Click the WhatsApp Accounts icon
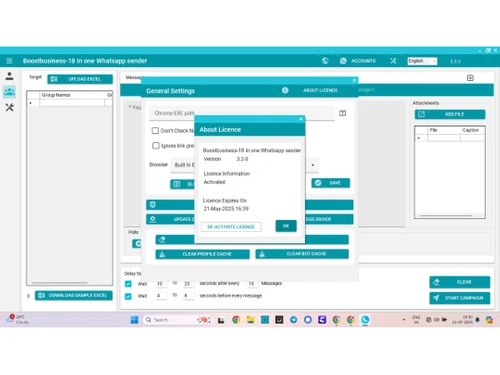 (343, 61)
